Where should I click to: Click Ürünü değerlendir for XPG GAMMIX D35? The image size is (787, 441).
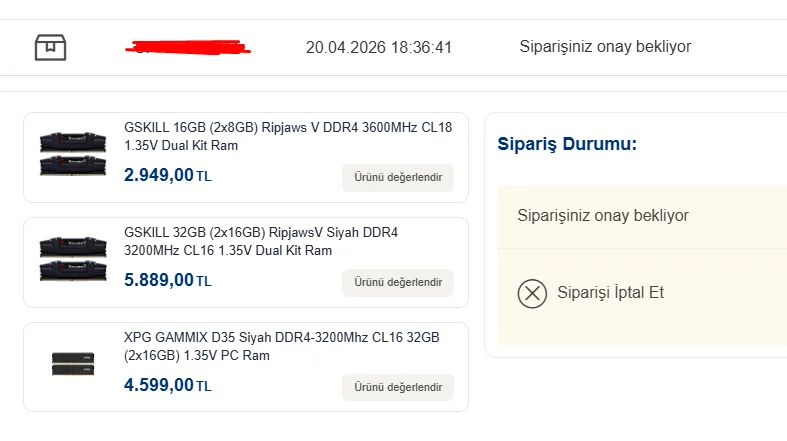tap(397, 388)
